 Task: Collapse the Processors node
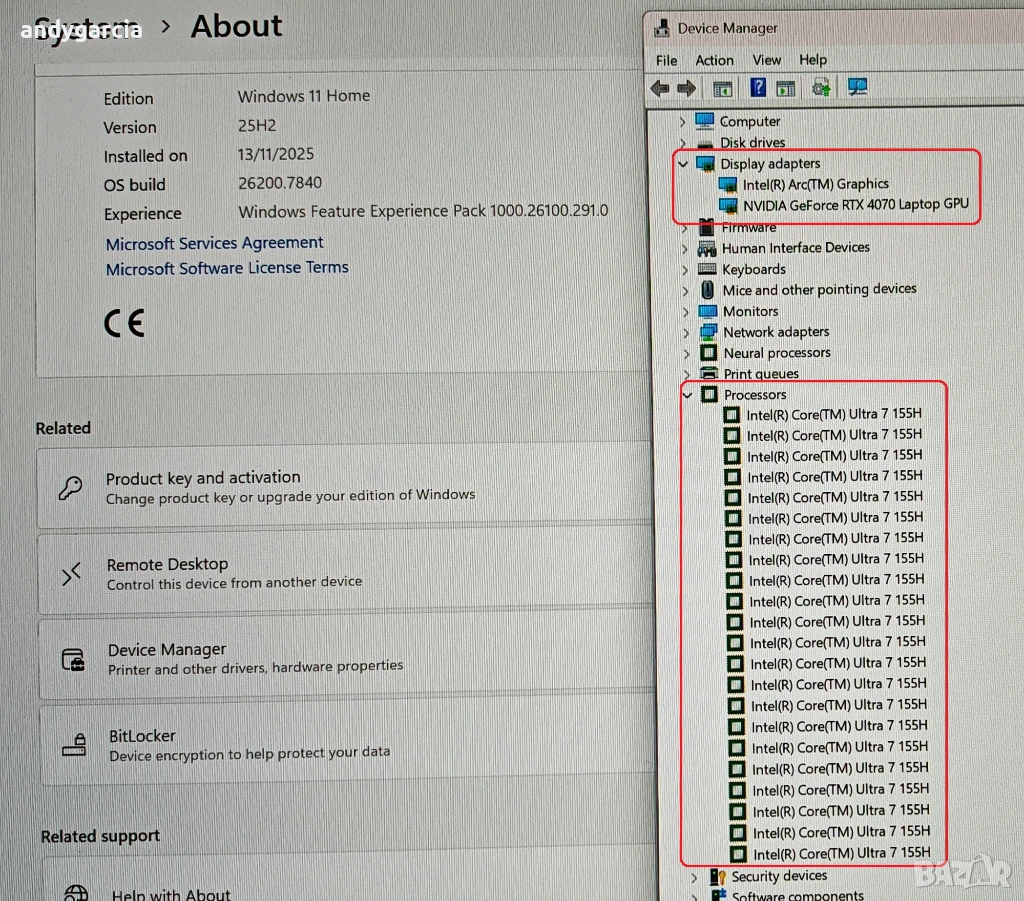coord(687,395)
